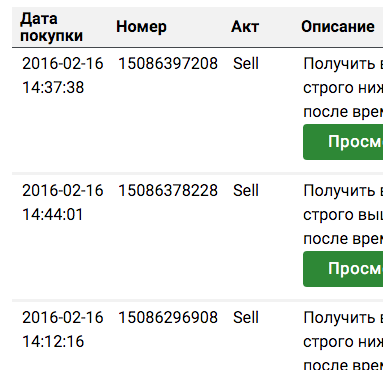
Task: Select transaction number 15086378228
Action: click(168, 191)
